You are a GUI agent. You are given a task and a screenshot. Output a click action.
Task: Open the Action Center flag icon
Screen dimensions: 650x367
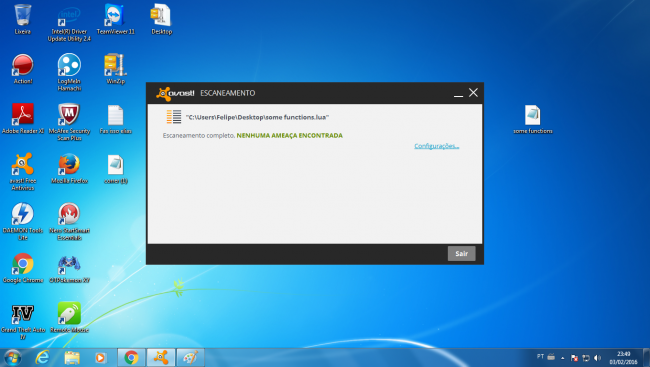point(574,358)
